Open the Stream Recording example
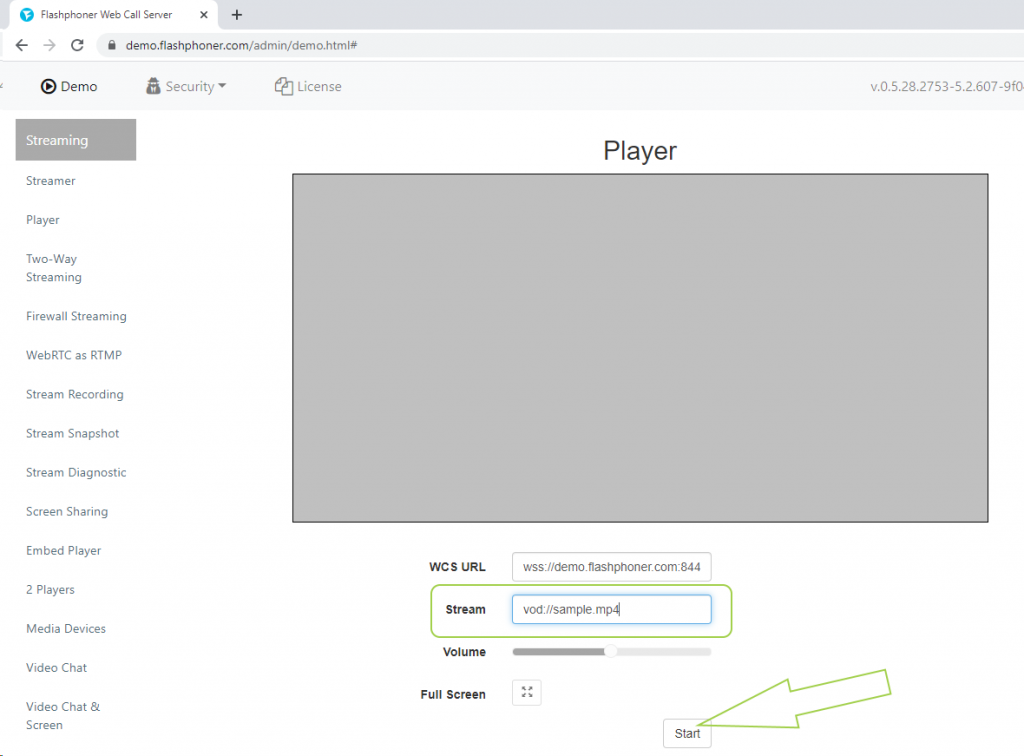1024x756 pixels. (x=74, y=394)
